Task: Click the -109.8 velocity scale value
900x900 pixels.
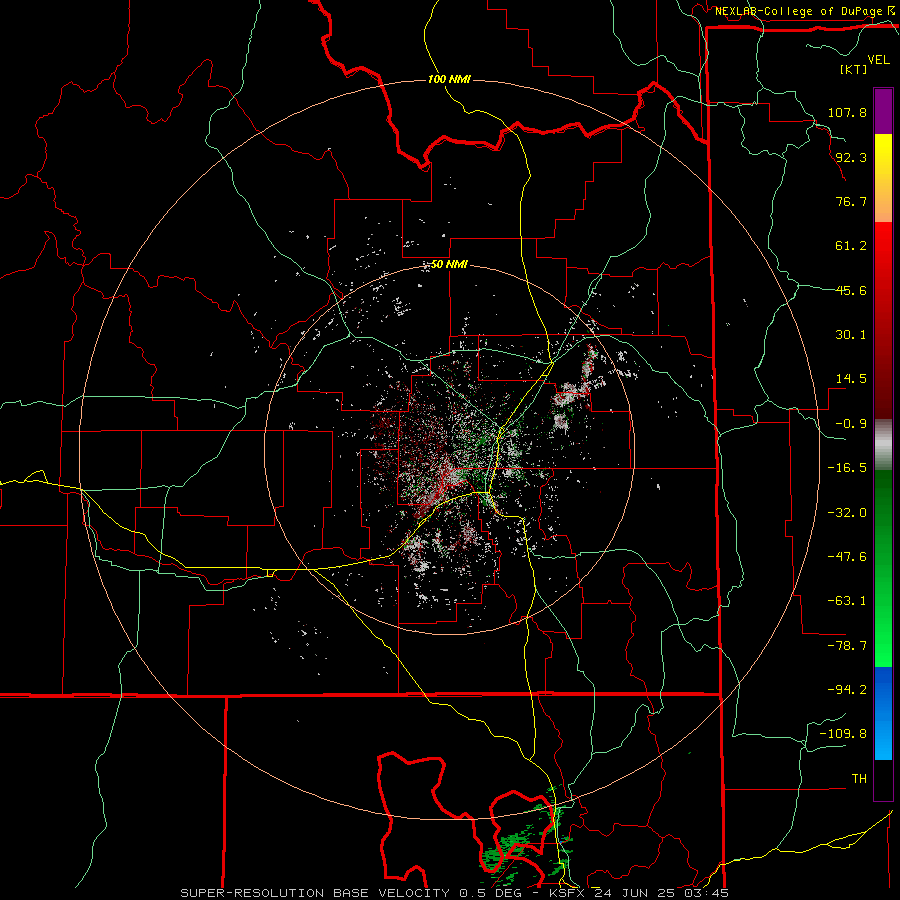Action: (x=843, y=734)
